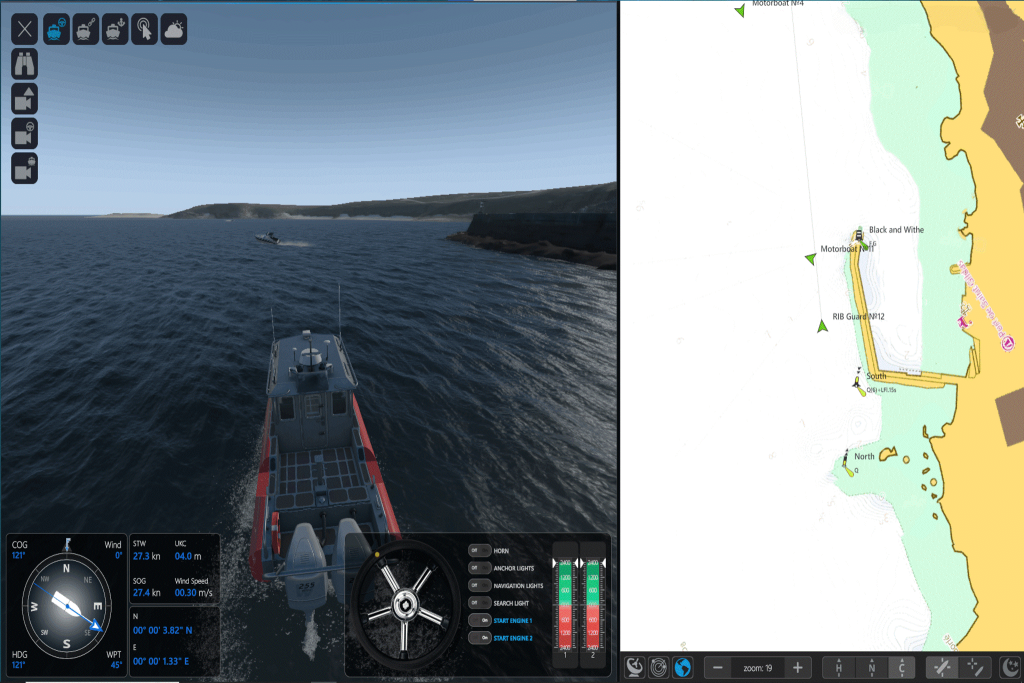This screenshot has height=683, width=1024.
Task: Select North-up chart orientation
Action: tap(871, 667)
